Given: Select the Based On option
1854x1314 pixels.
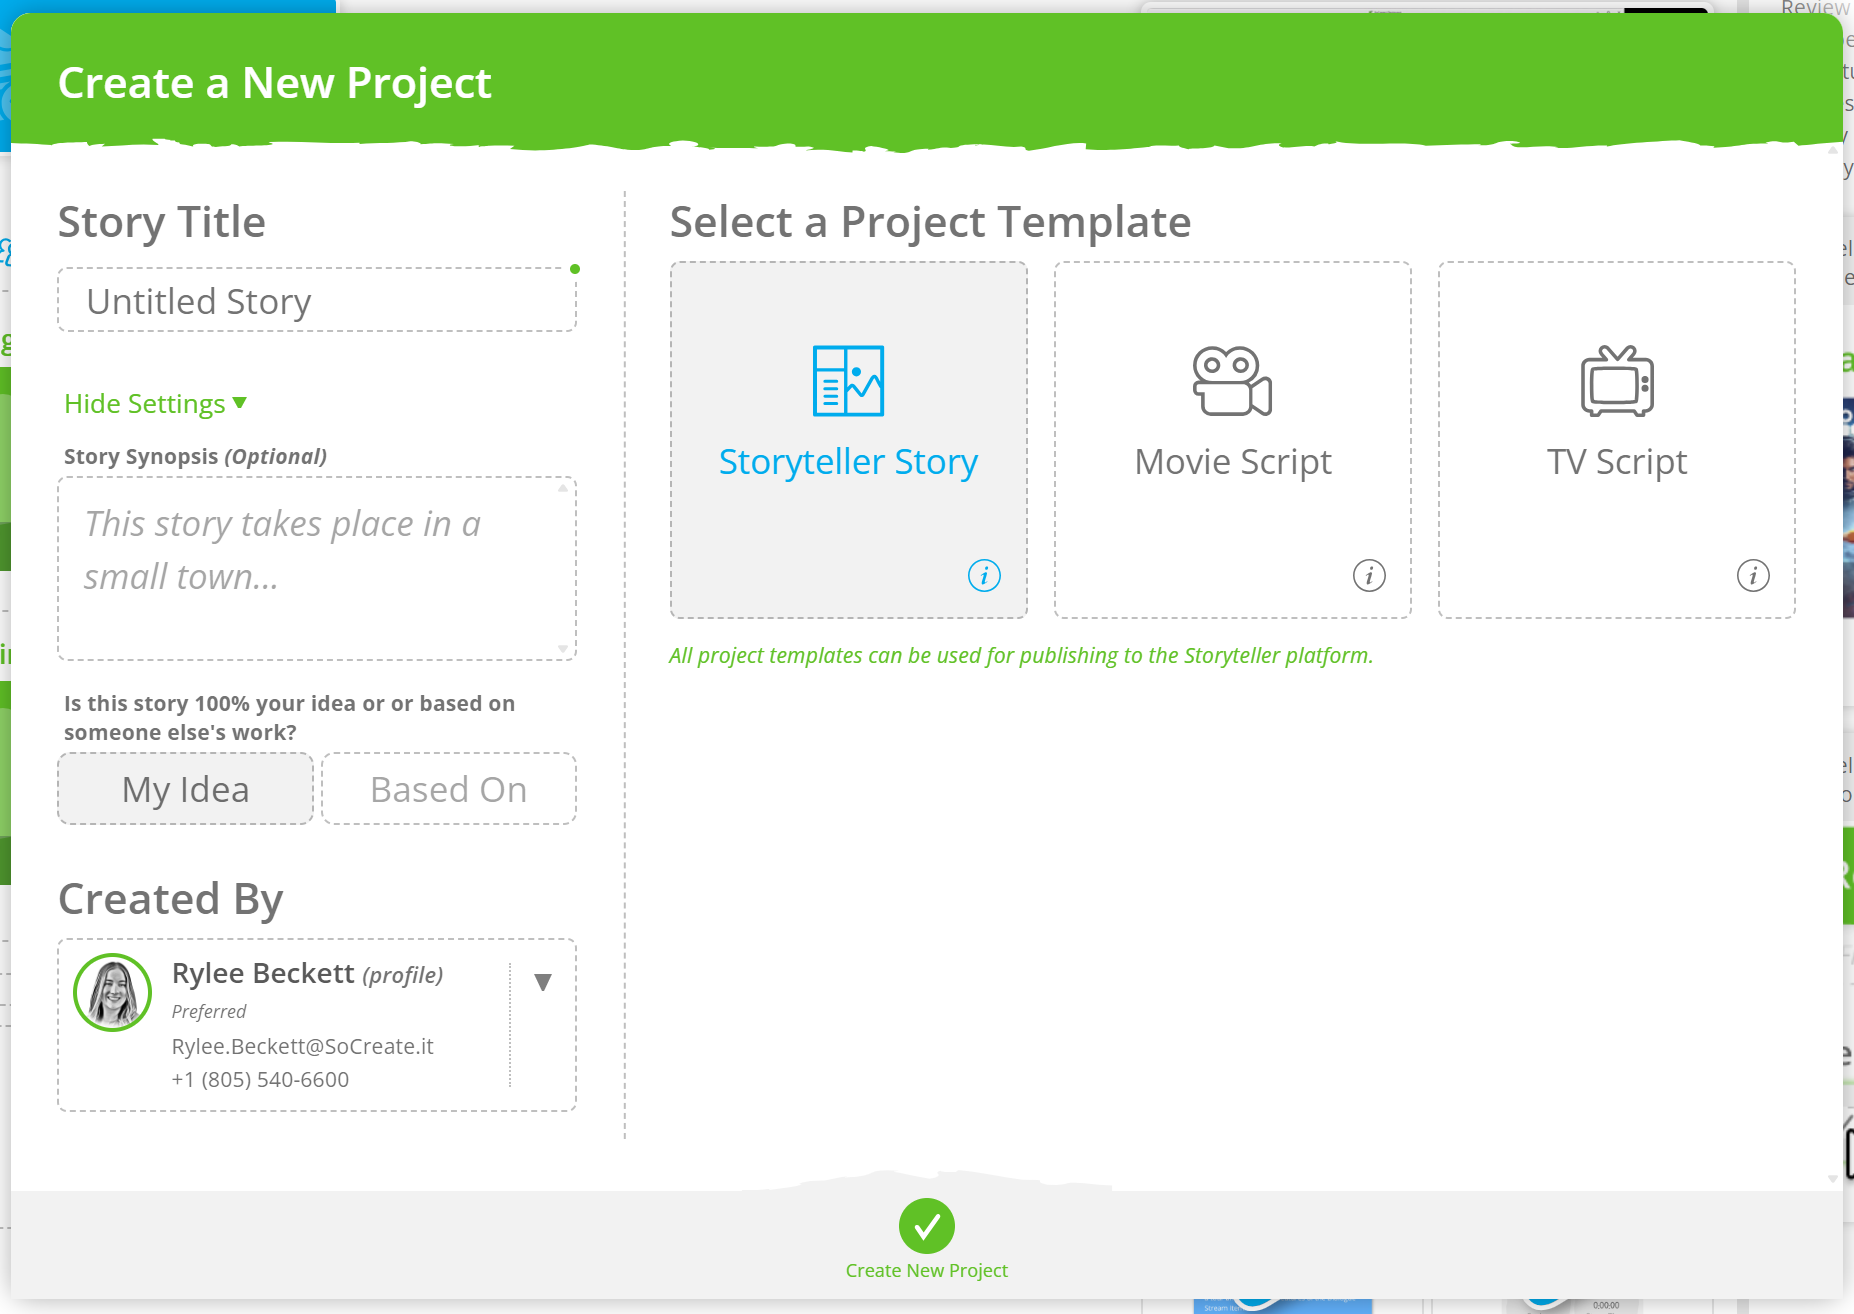Looking at the screenshot, I should [449, 789].
